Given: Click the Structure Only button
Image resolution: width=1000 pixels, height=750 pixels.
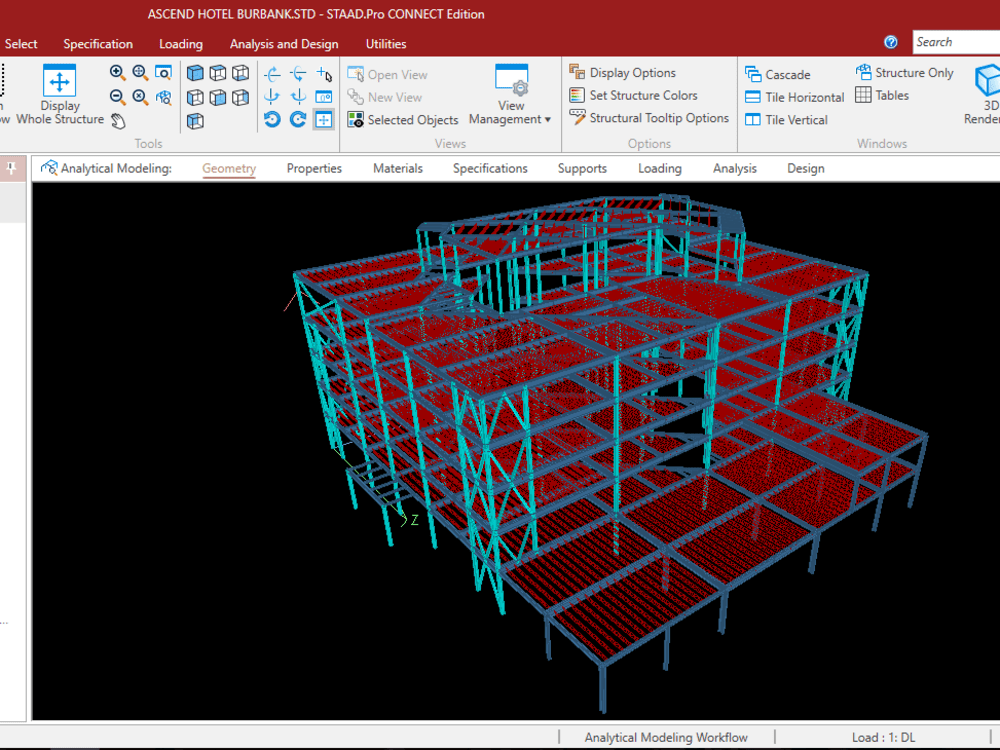Looking at the screenshot, I should 904,73.
